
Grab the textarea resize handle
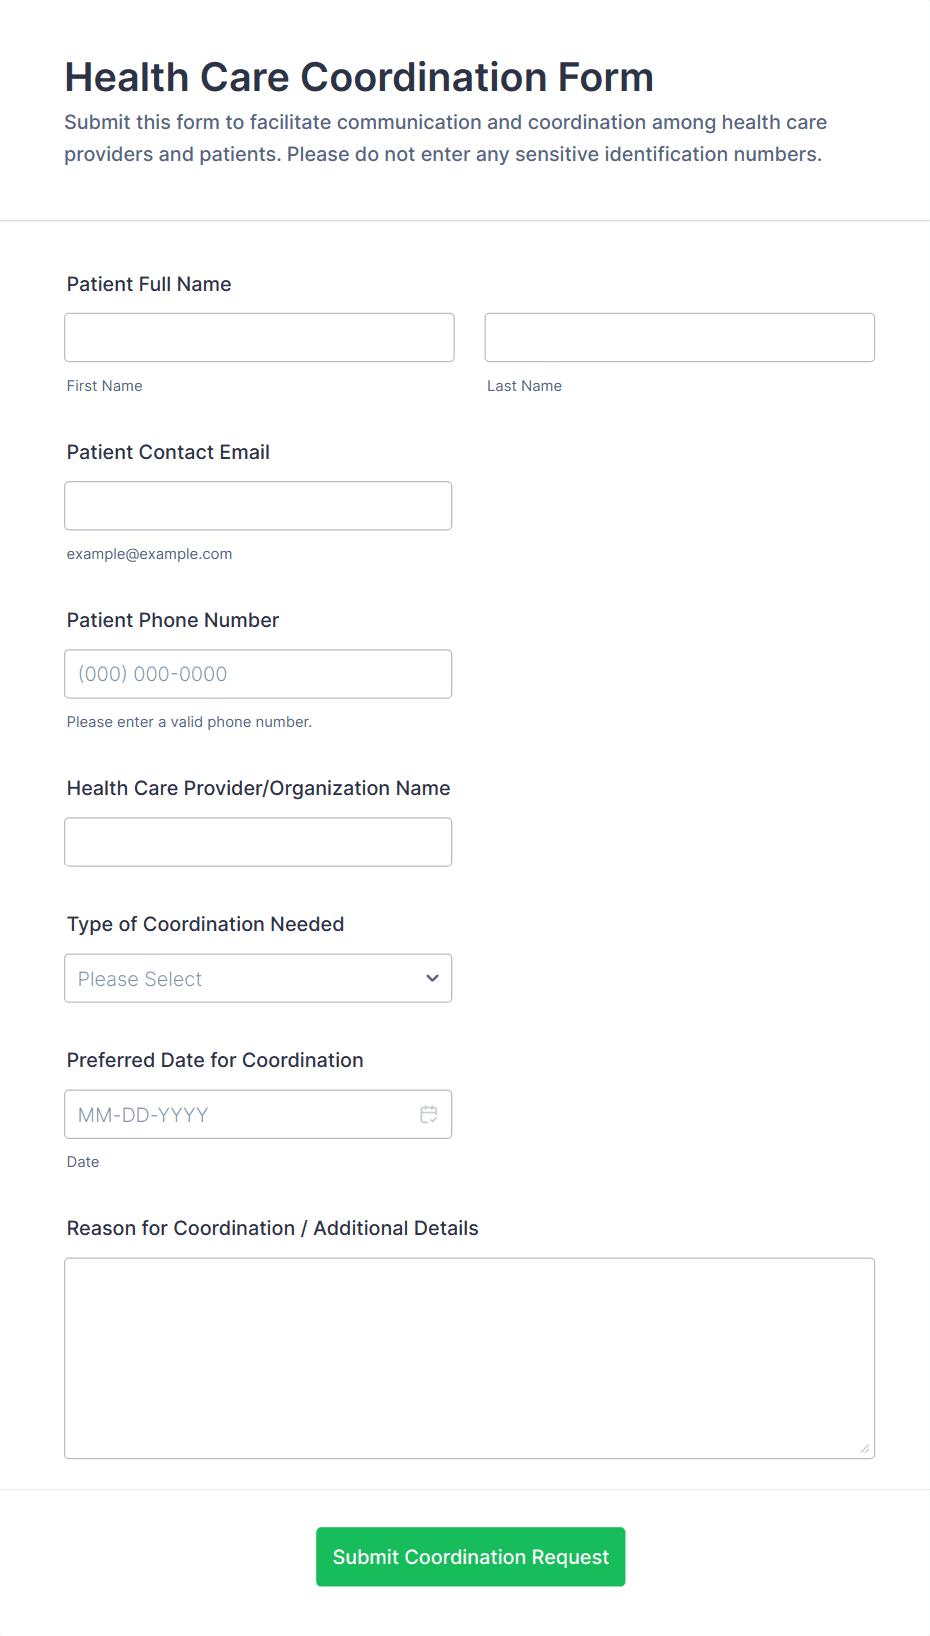pos(865,1448)
